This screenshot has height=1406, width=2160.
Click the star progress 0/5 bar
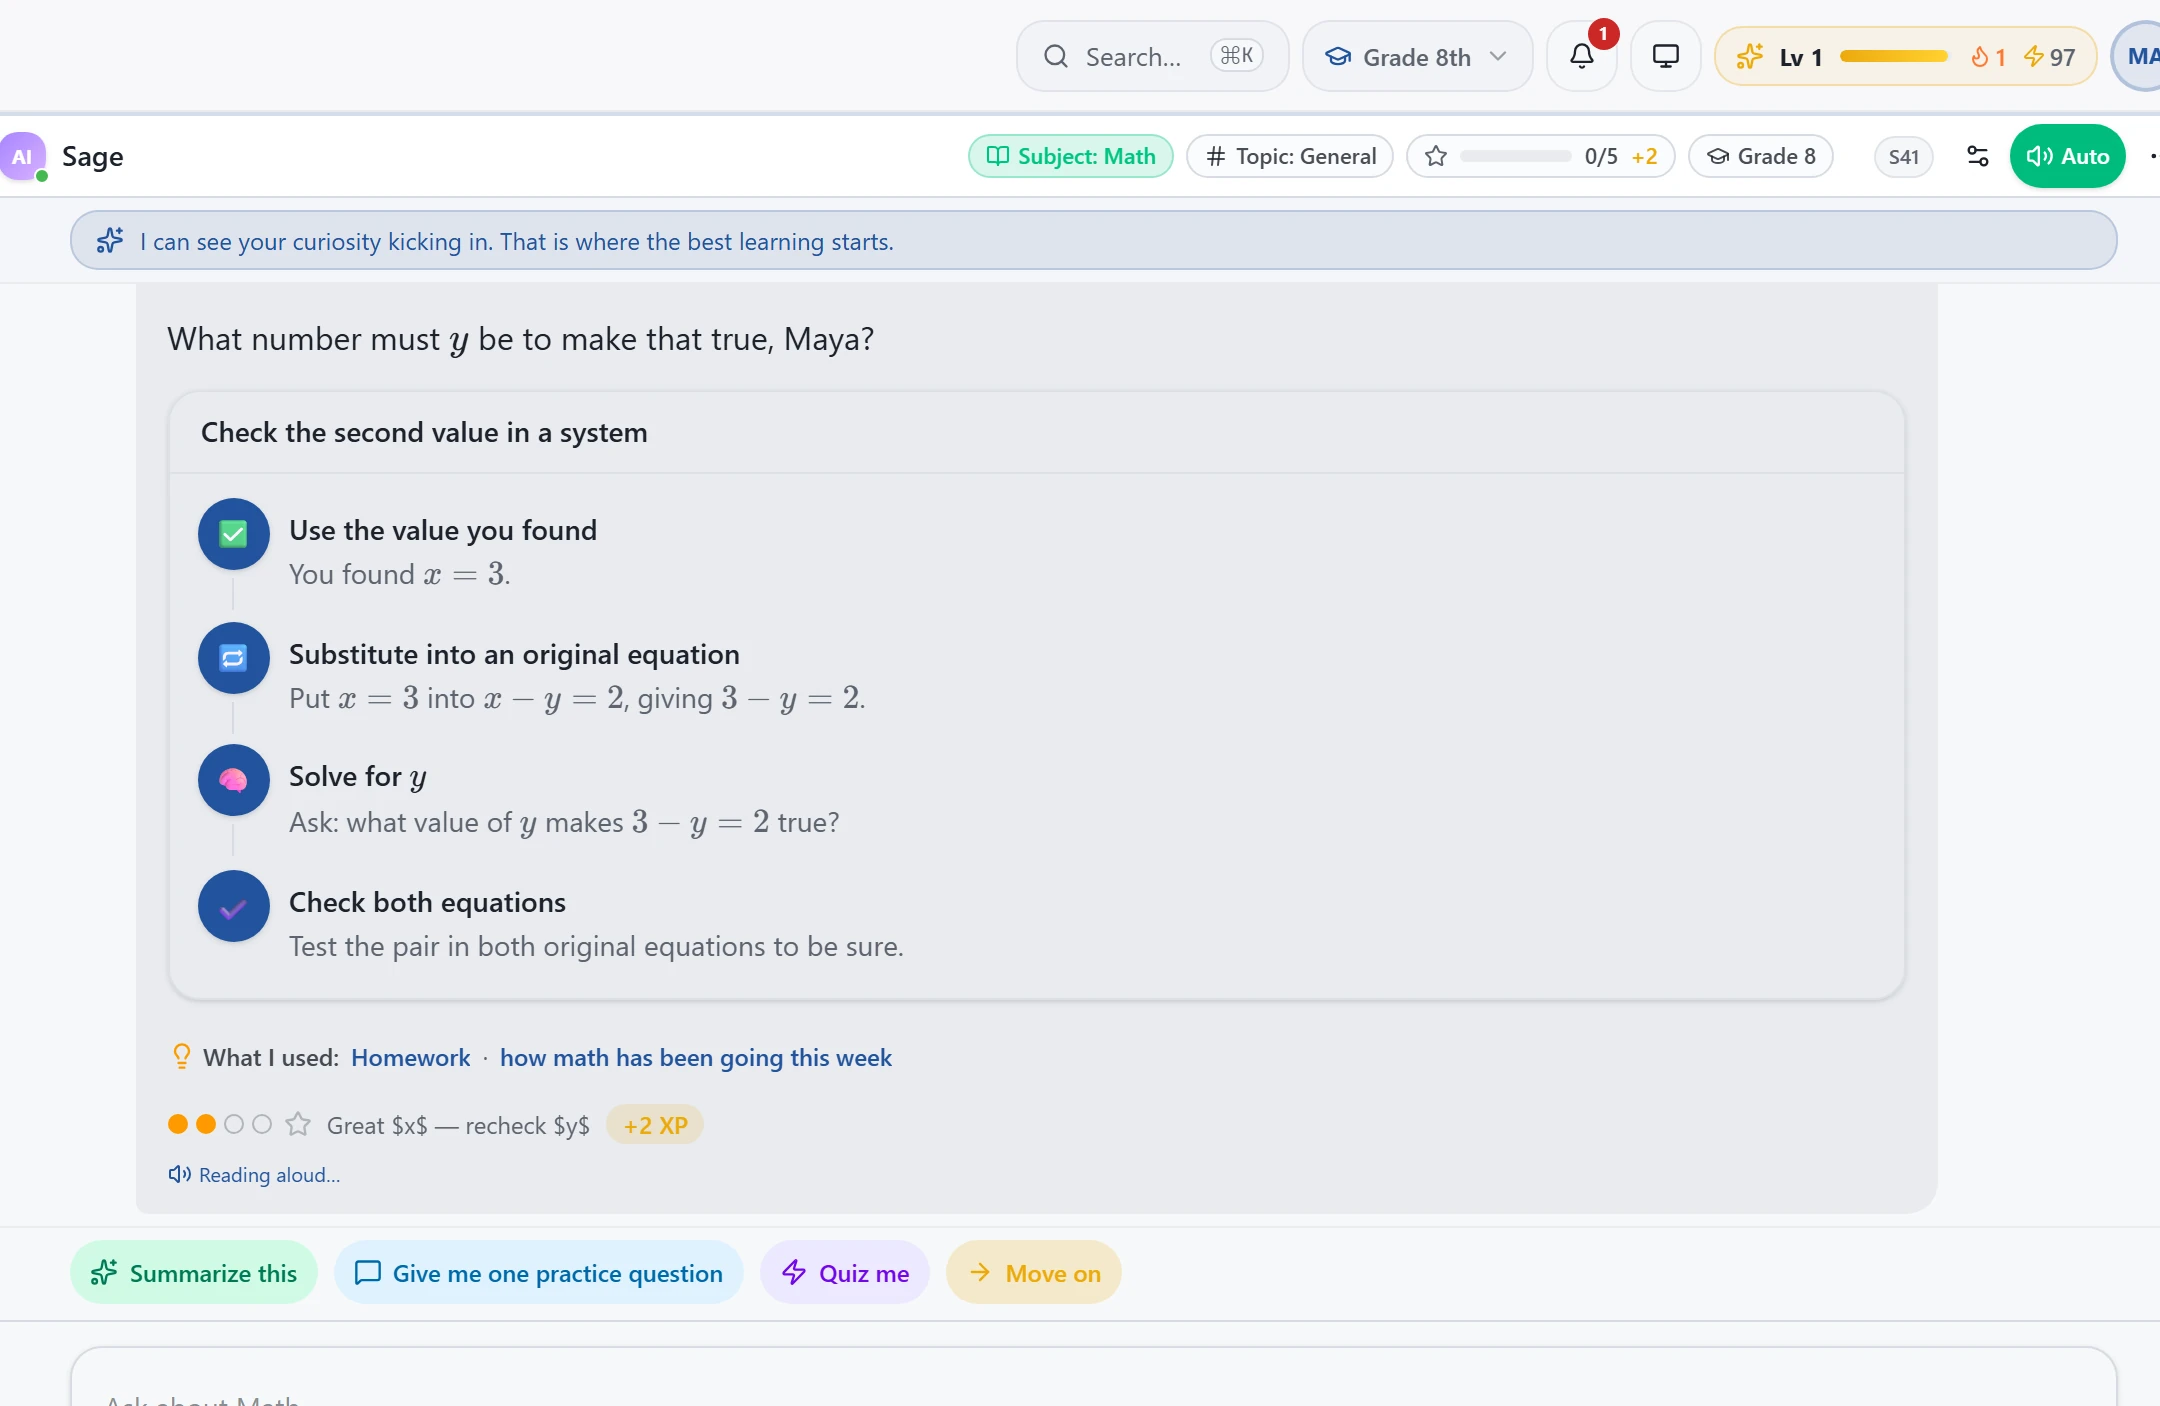coord(1541,156)
